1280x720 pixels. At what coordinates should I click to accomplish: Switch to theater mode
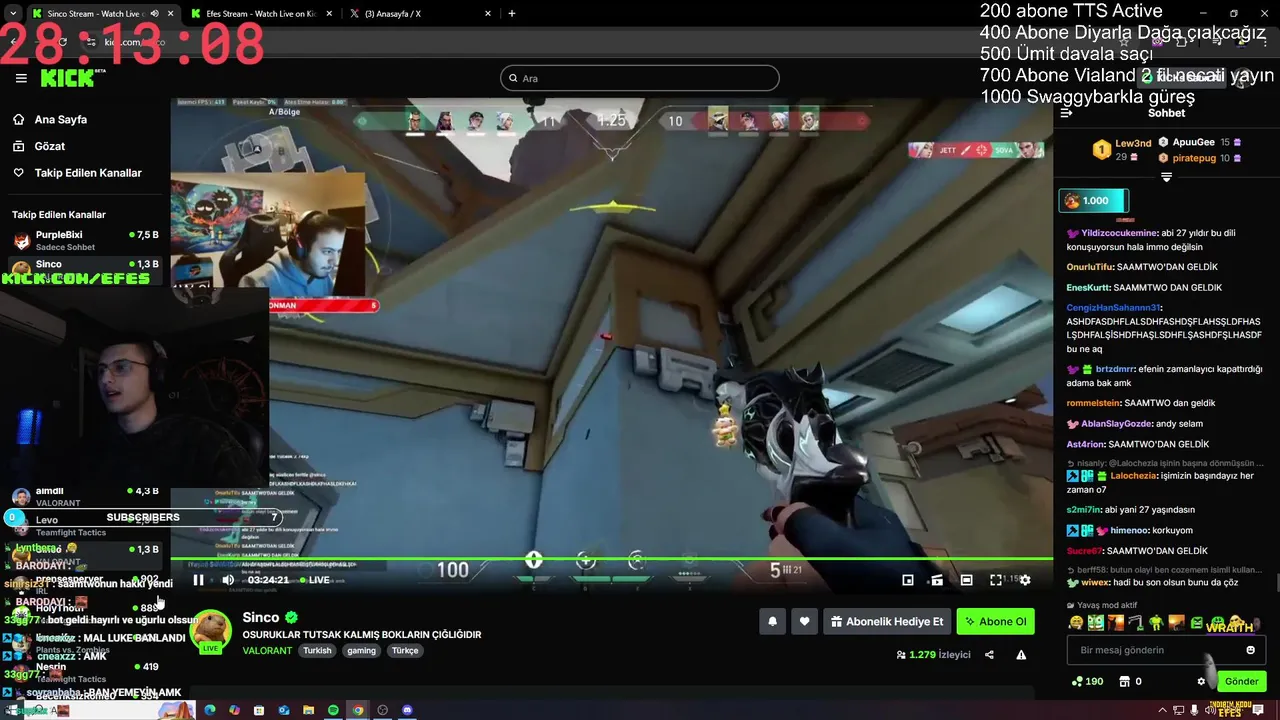pos(966,580)
